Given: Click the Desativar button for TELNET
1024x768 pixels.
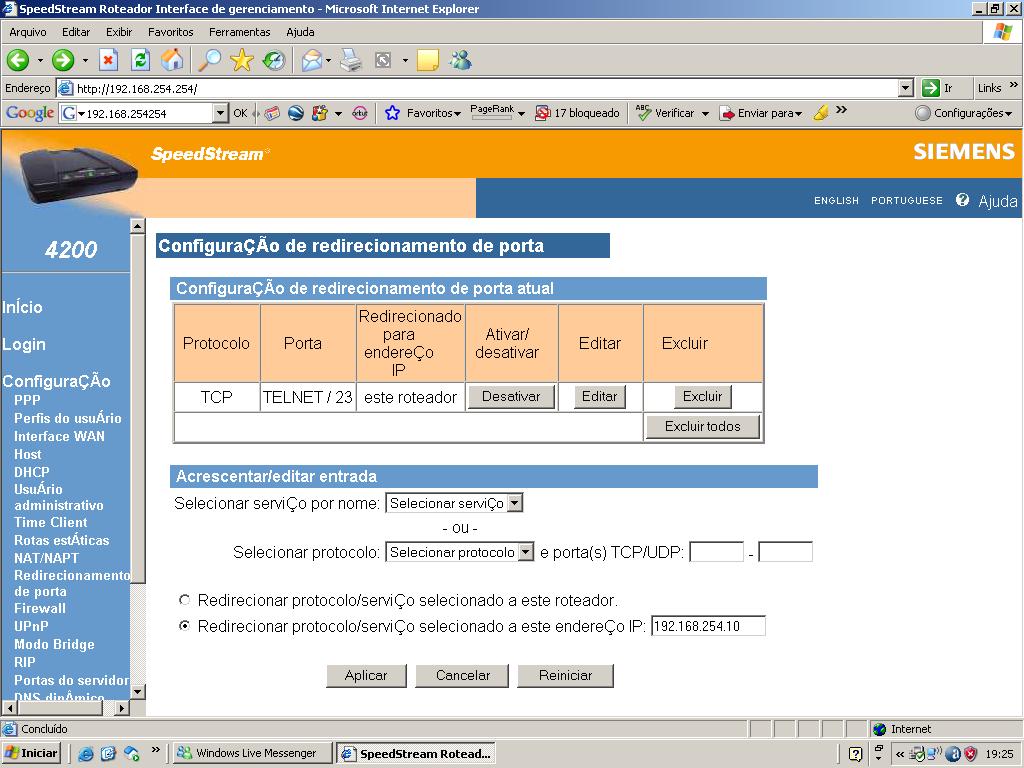Looking at the screenshot, I should tap(511, 396).
